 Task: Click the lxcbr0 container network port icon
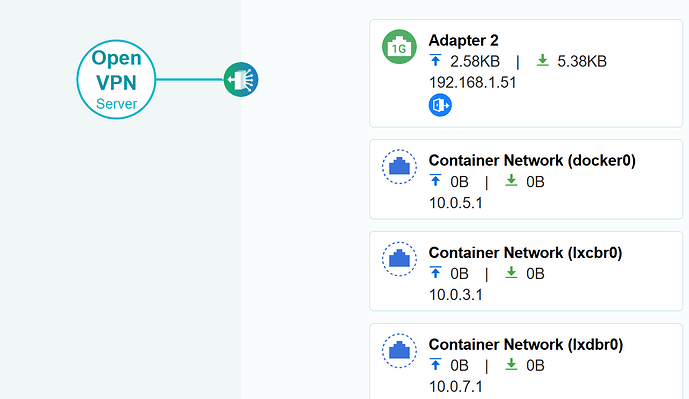399,259
